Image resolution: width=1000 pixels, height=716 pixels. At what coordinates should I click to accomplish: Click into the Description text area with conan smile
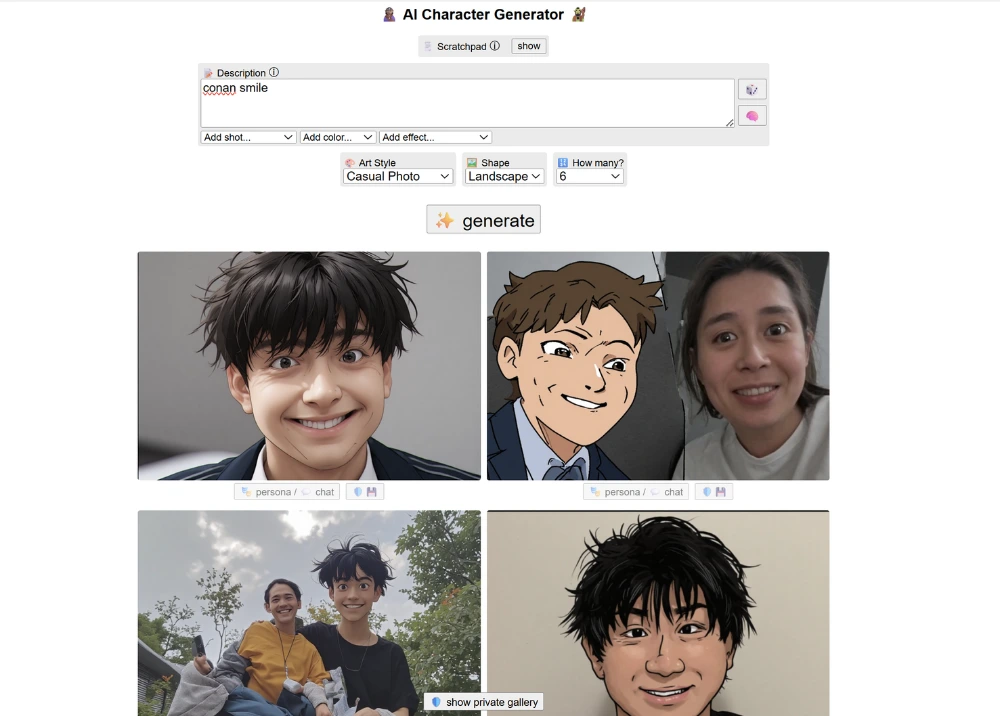click(x=467, y=103)
